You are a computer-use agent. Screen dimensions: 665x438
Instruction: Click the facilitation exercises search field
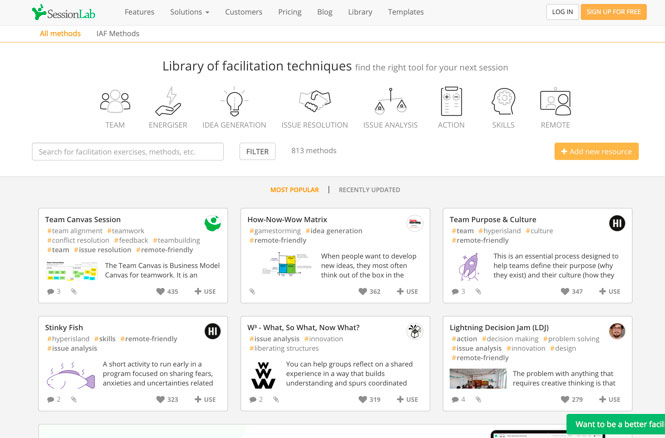click(128, 152)
